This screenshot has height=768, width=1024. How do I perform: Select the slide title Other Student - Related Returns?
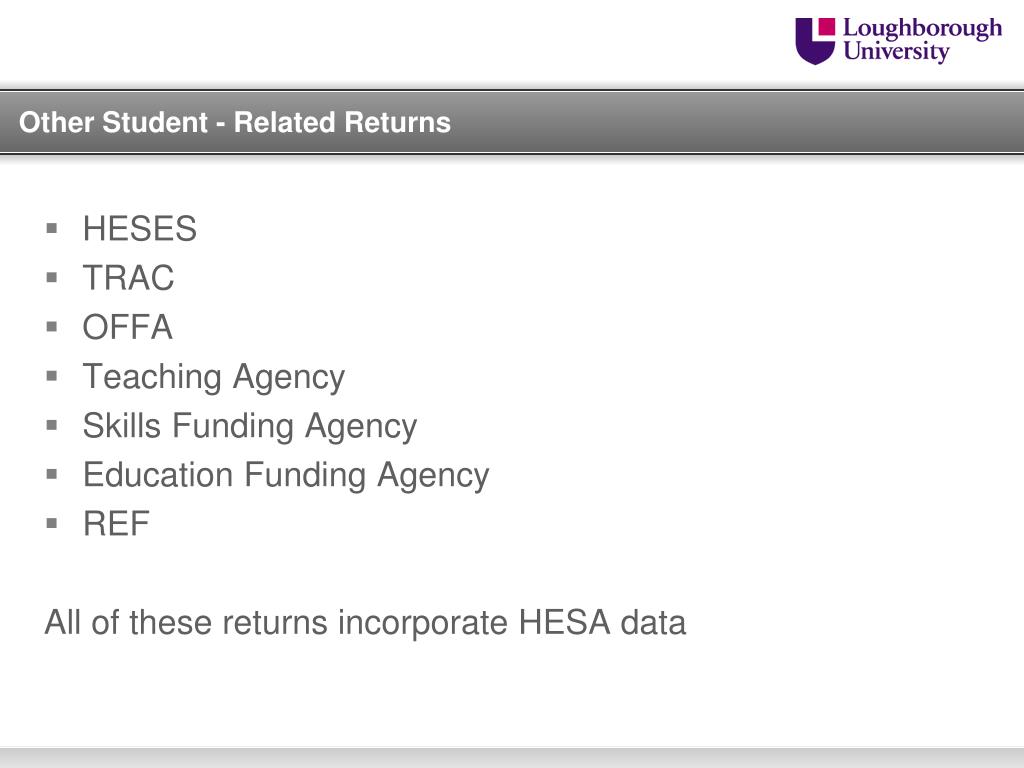click(x=235, y=122)
